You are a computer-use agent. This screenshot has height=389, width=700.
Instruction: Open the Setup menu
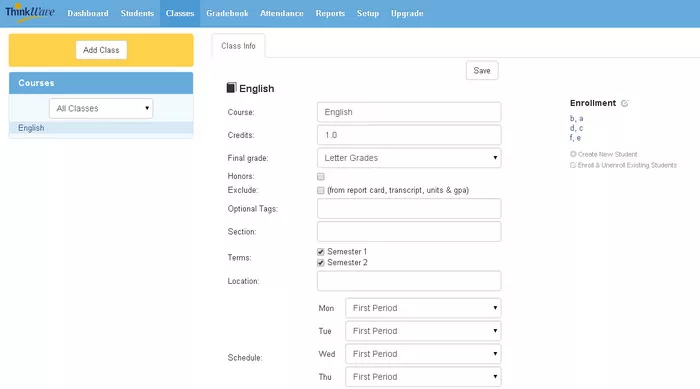pyautogui.click(x=368, y=13)
